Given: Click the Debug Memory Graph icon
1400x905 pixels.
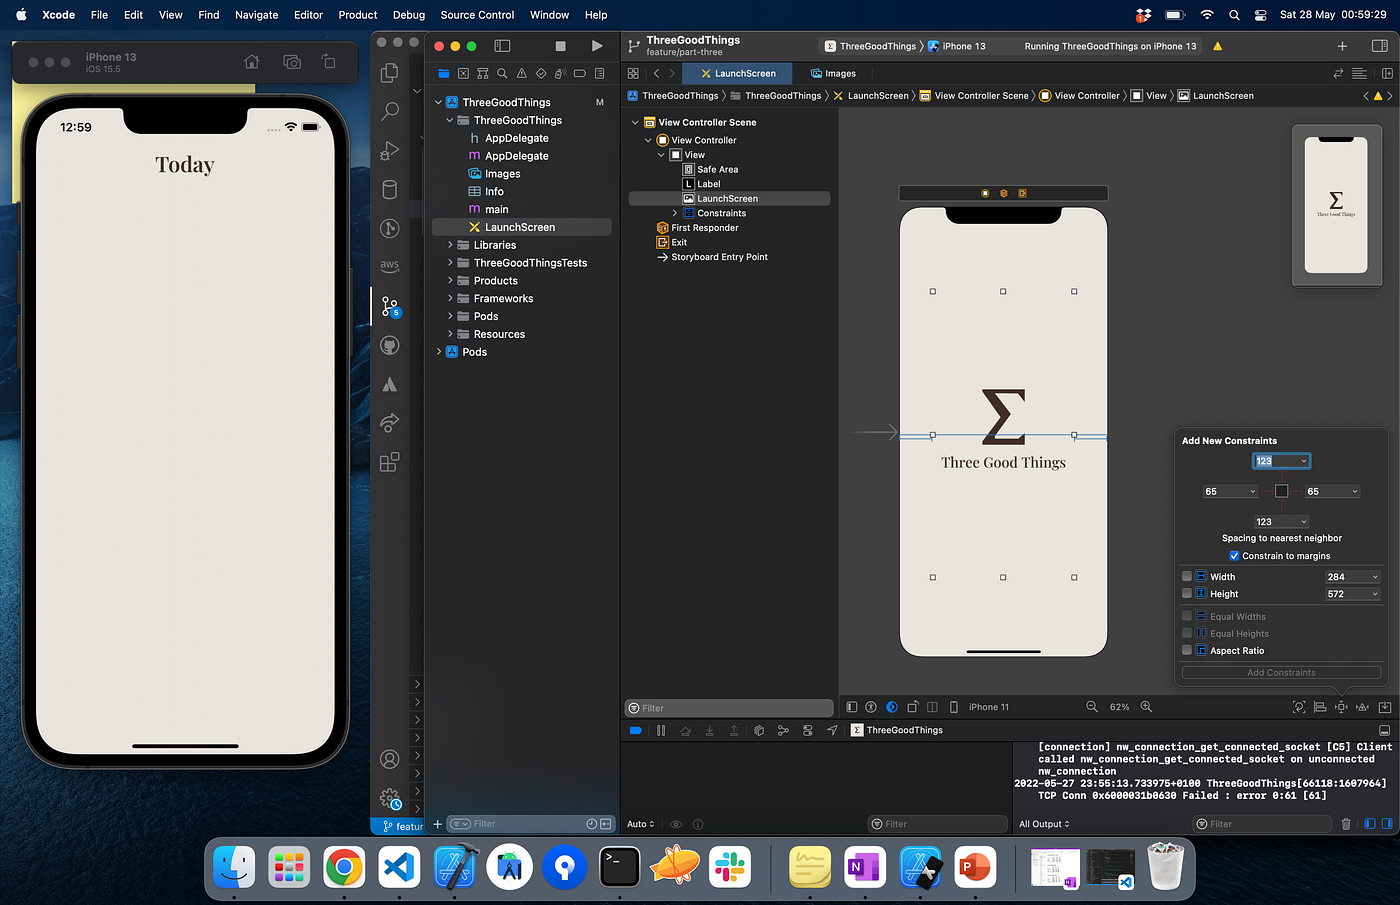Looking at the screenshot, I should coord(783,730).
